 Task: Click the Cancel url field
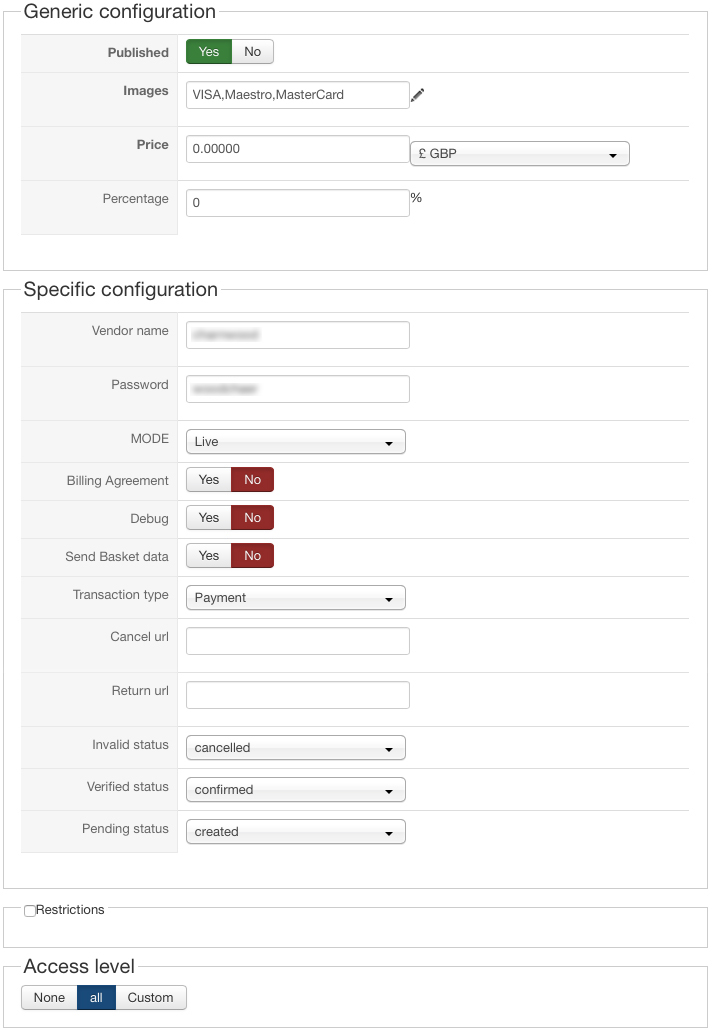297,641
